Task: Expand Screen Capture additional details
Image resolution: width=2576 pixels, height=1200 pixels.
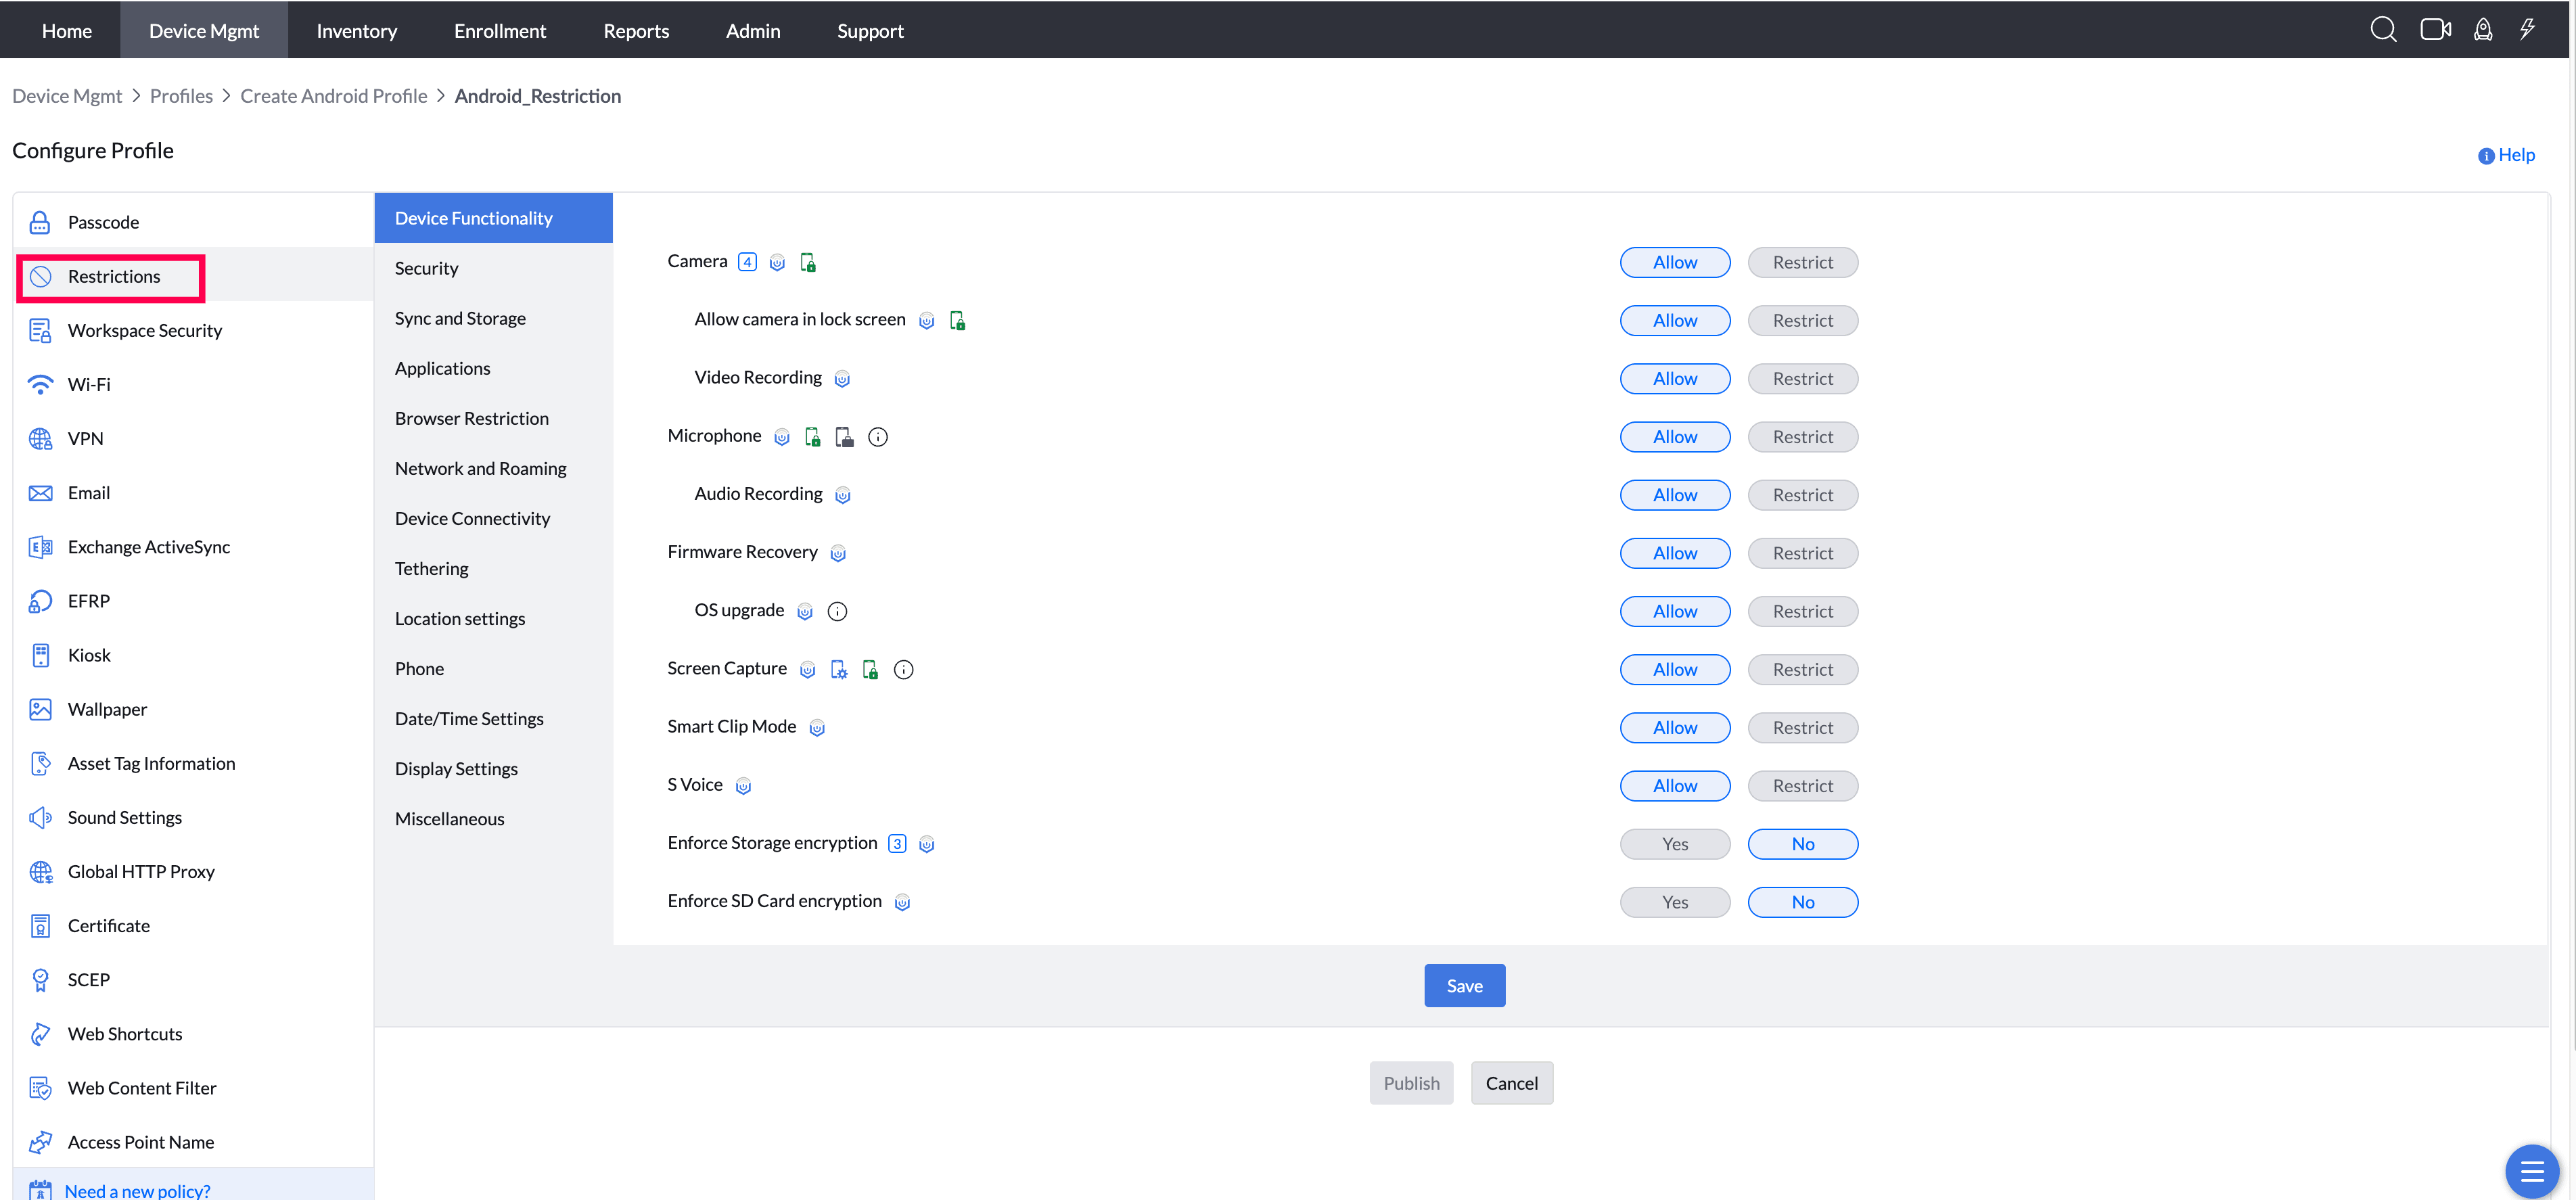Action: click(903, 669)
